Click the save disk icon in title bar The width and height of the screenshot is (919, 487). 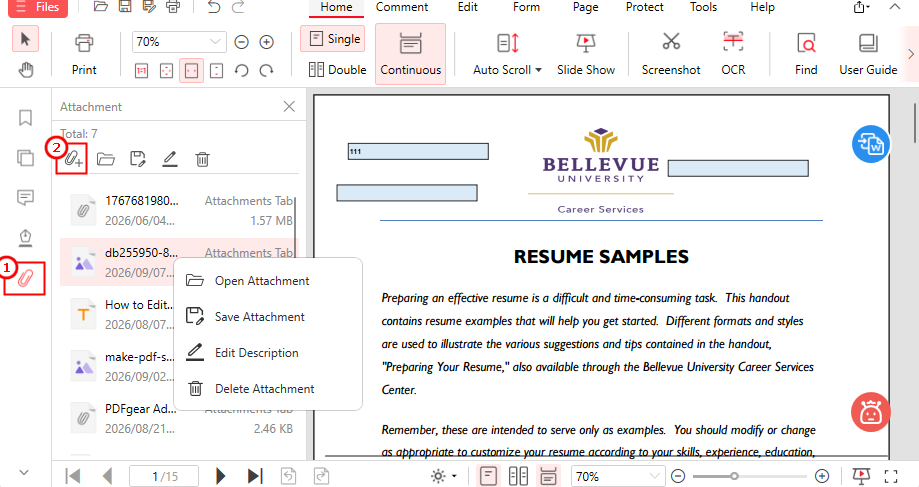tap(125, 7)
